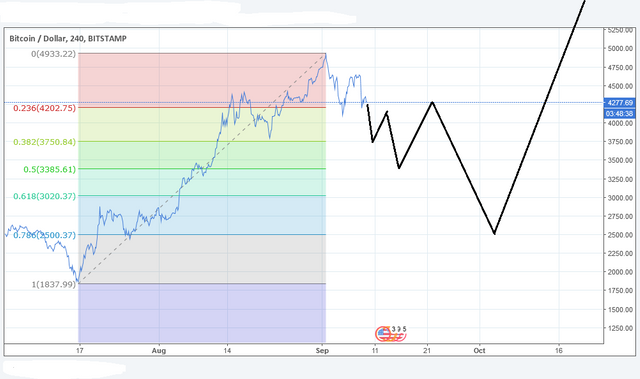Click the 1500.00 price axis label

pyautogui.click(x=620, y=310)
